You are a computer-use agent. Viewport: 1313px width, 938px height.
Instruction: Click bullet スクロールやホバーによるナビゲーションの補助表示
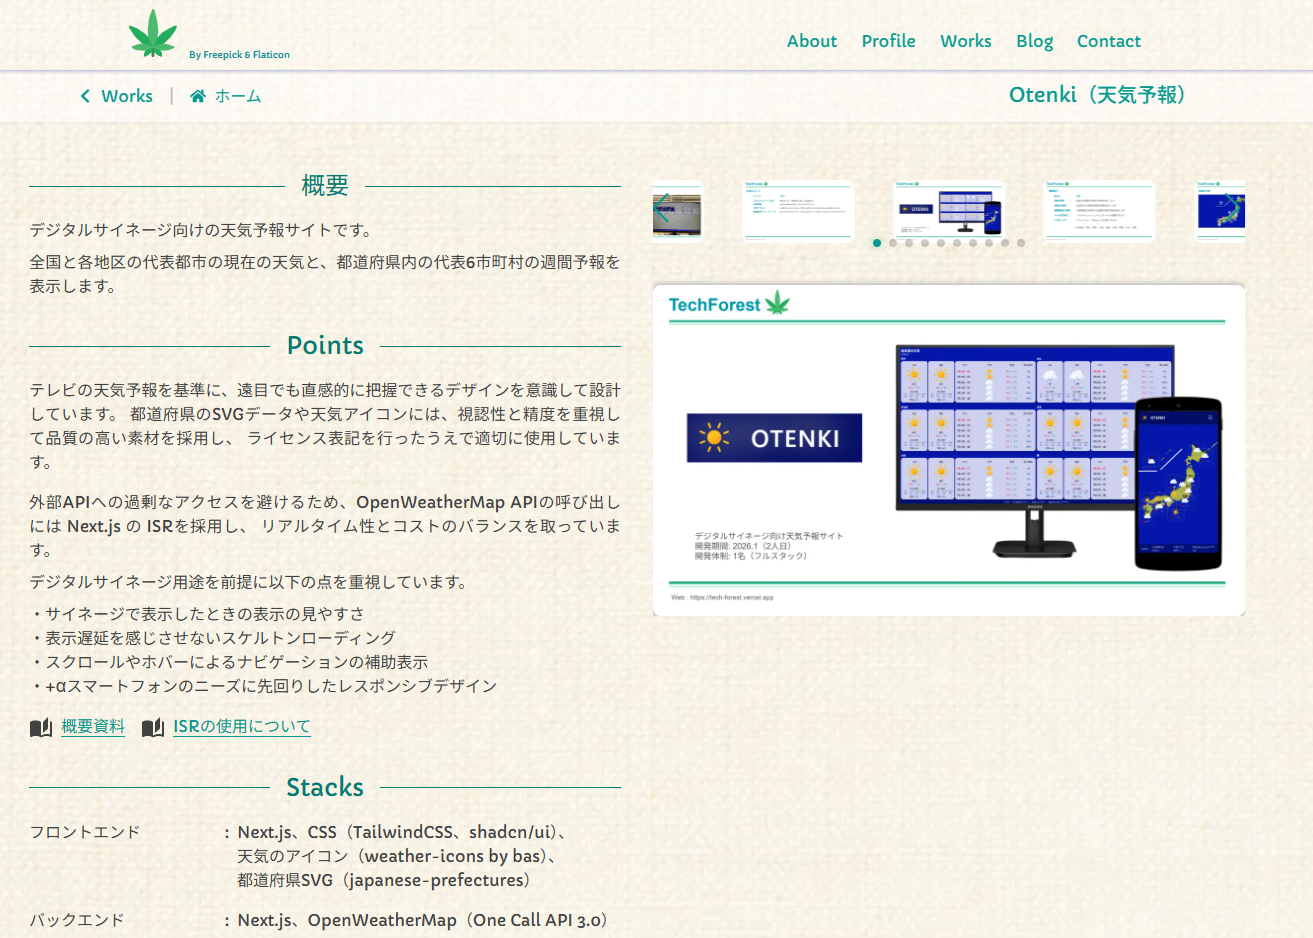coord(229,662)
